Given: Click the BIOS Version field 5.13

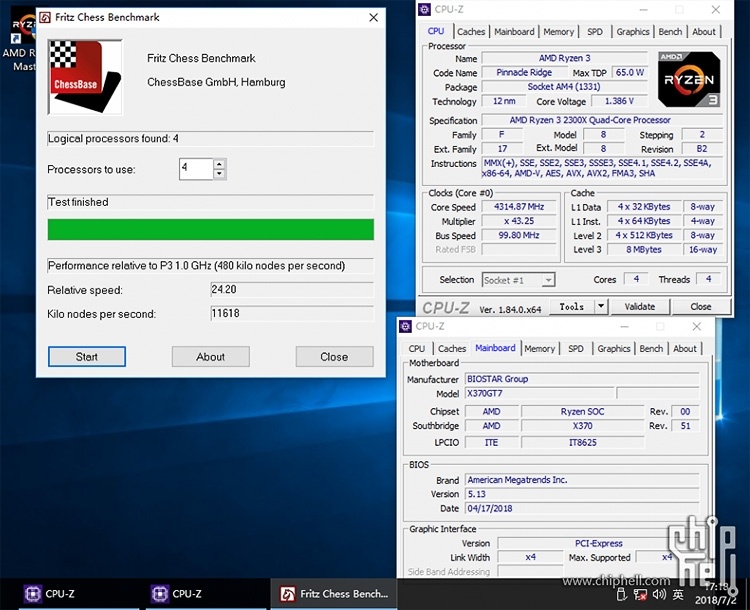Looking at the screenshot, I should point(582,494).
